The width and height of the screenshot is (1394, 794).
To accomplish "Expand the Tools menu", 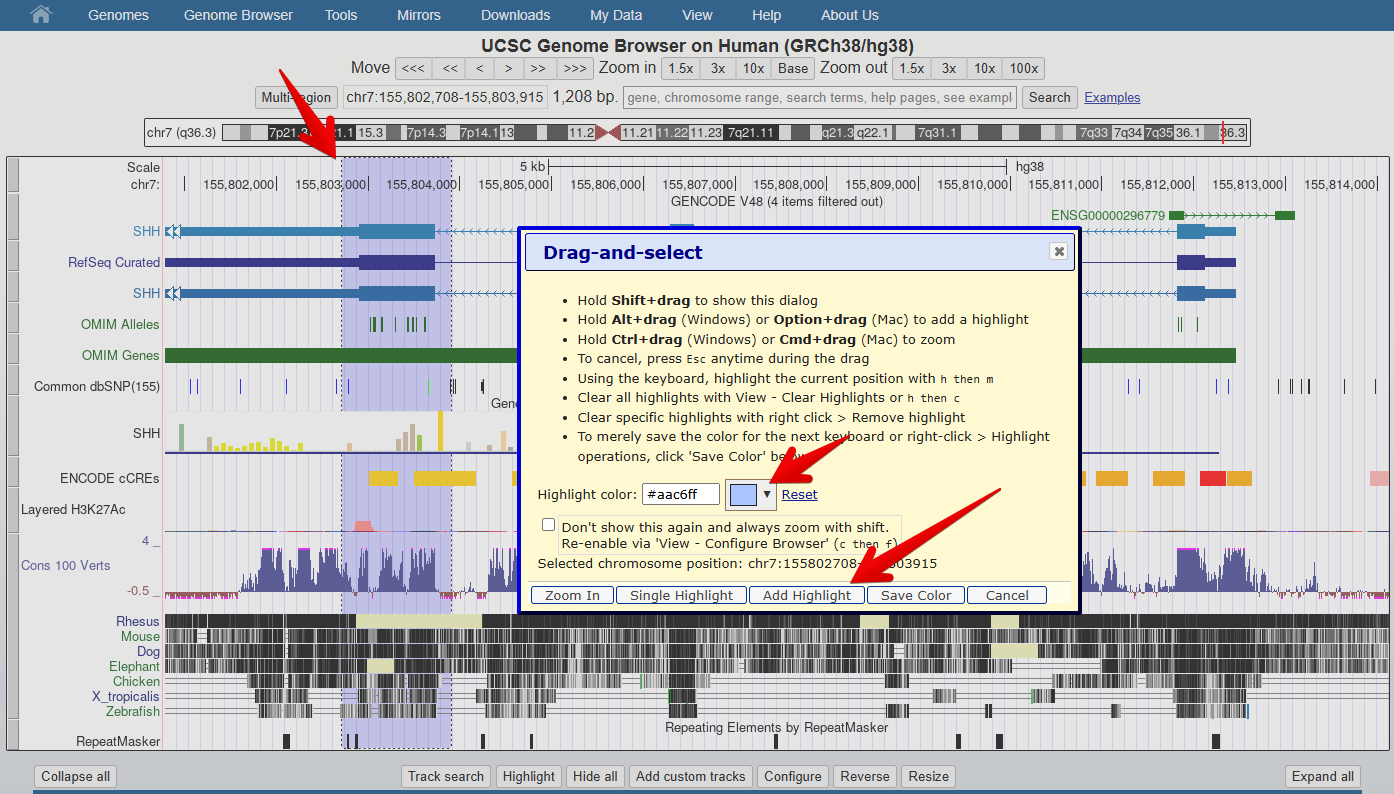I will (341, 15).
